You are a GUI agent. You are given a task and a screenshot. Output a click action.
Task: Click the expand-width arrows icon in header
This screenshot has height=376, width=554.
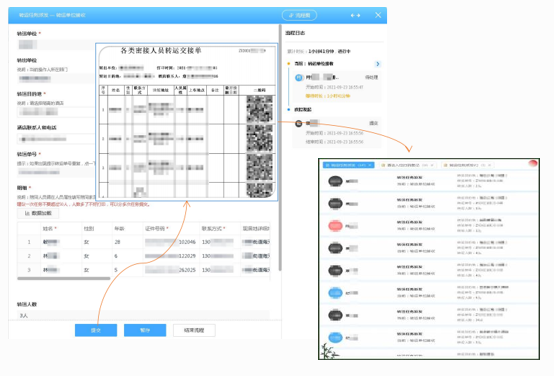355,16
